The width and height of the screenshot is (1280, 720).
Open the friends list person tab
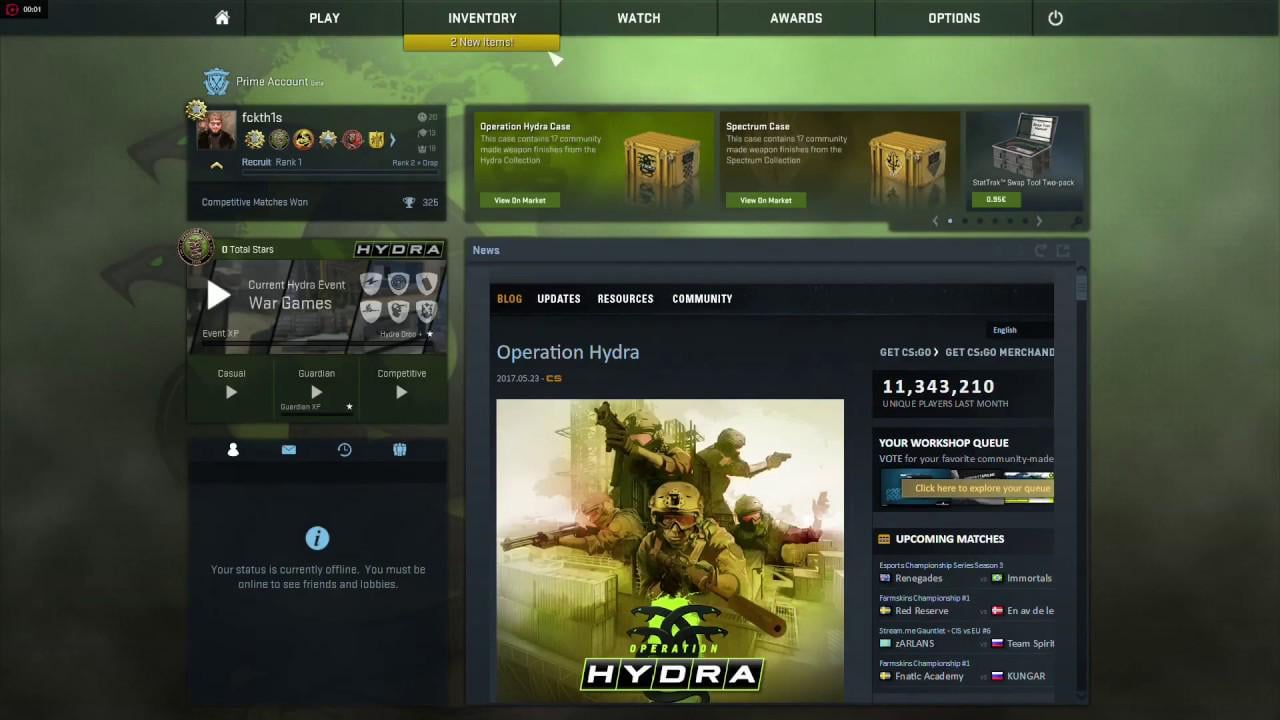pyautogui.click(x=233, y=450)
